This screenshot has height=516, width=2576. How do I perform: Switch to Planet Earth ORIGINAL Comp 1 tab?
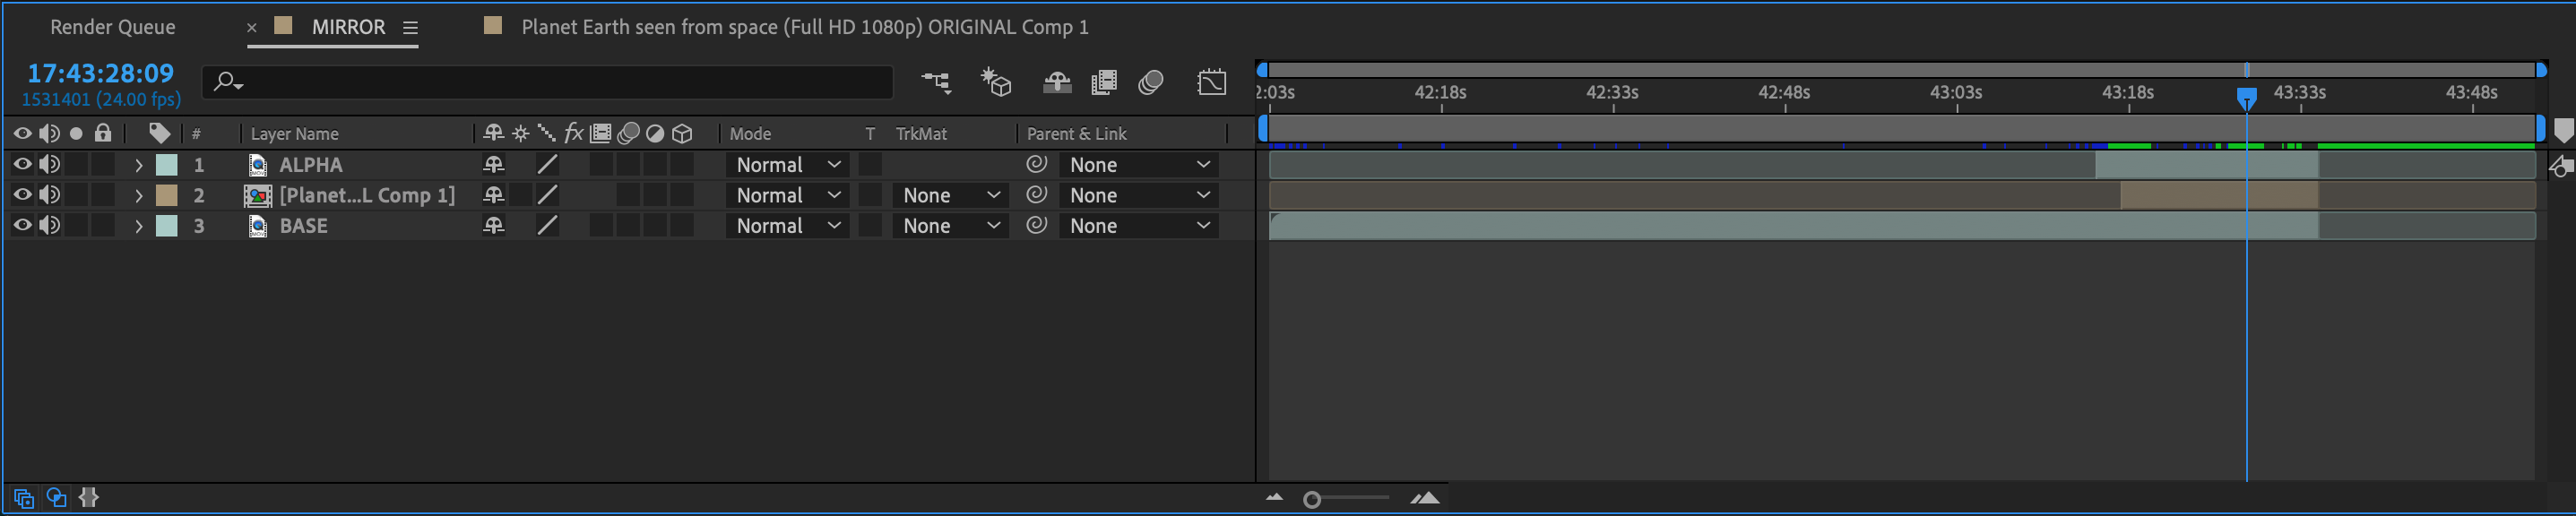(804, 27)
